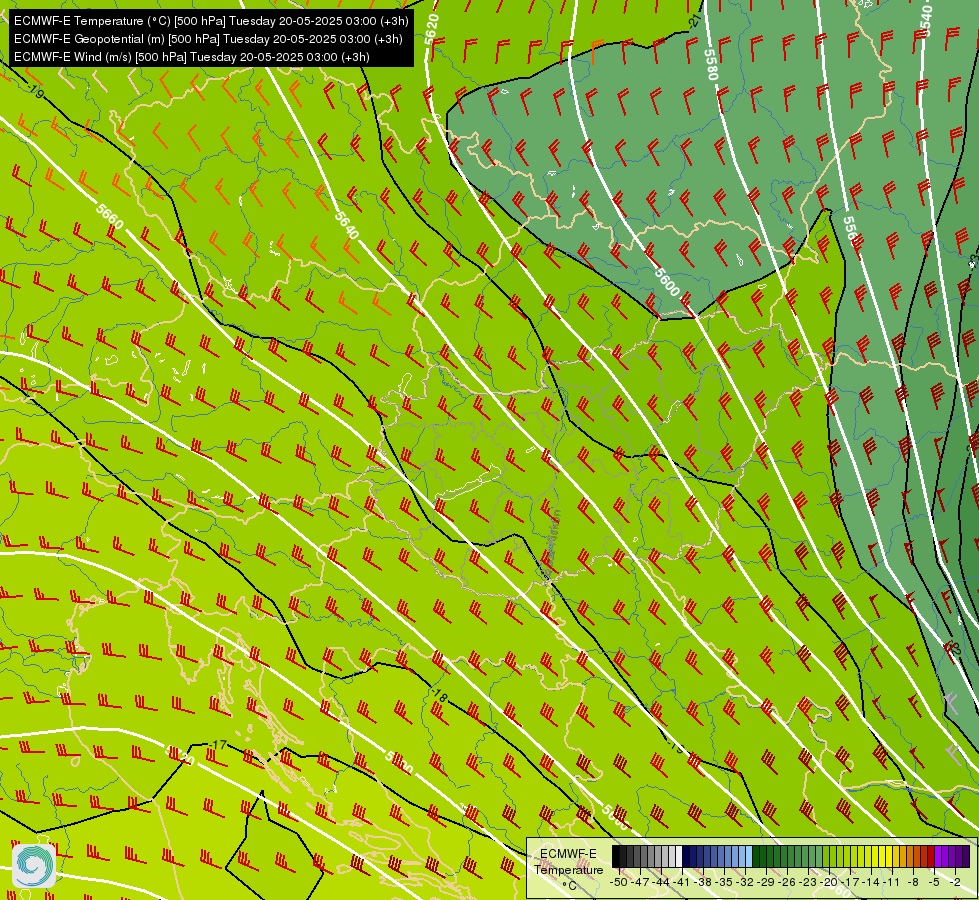Click the -17 isotherm label
The width and height of the screenshot is (979, 900).
pos(217,745)
